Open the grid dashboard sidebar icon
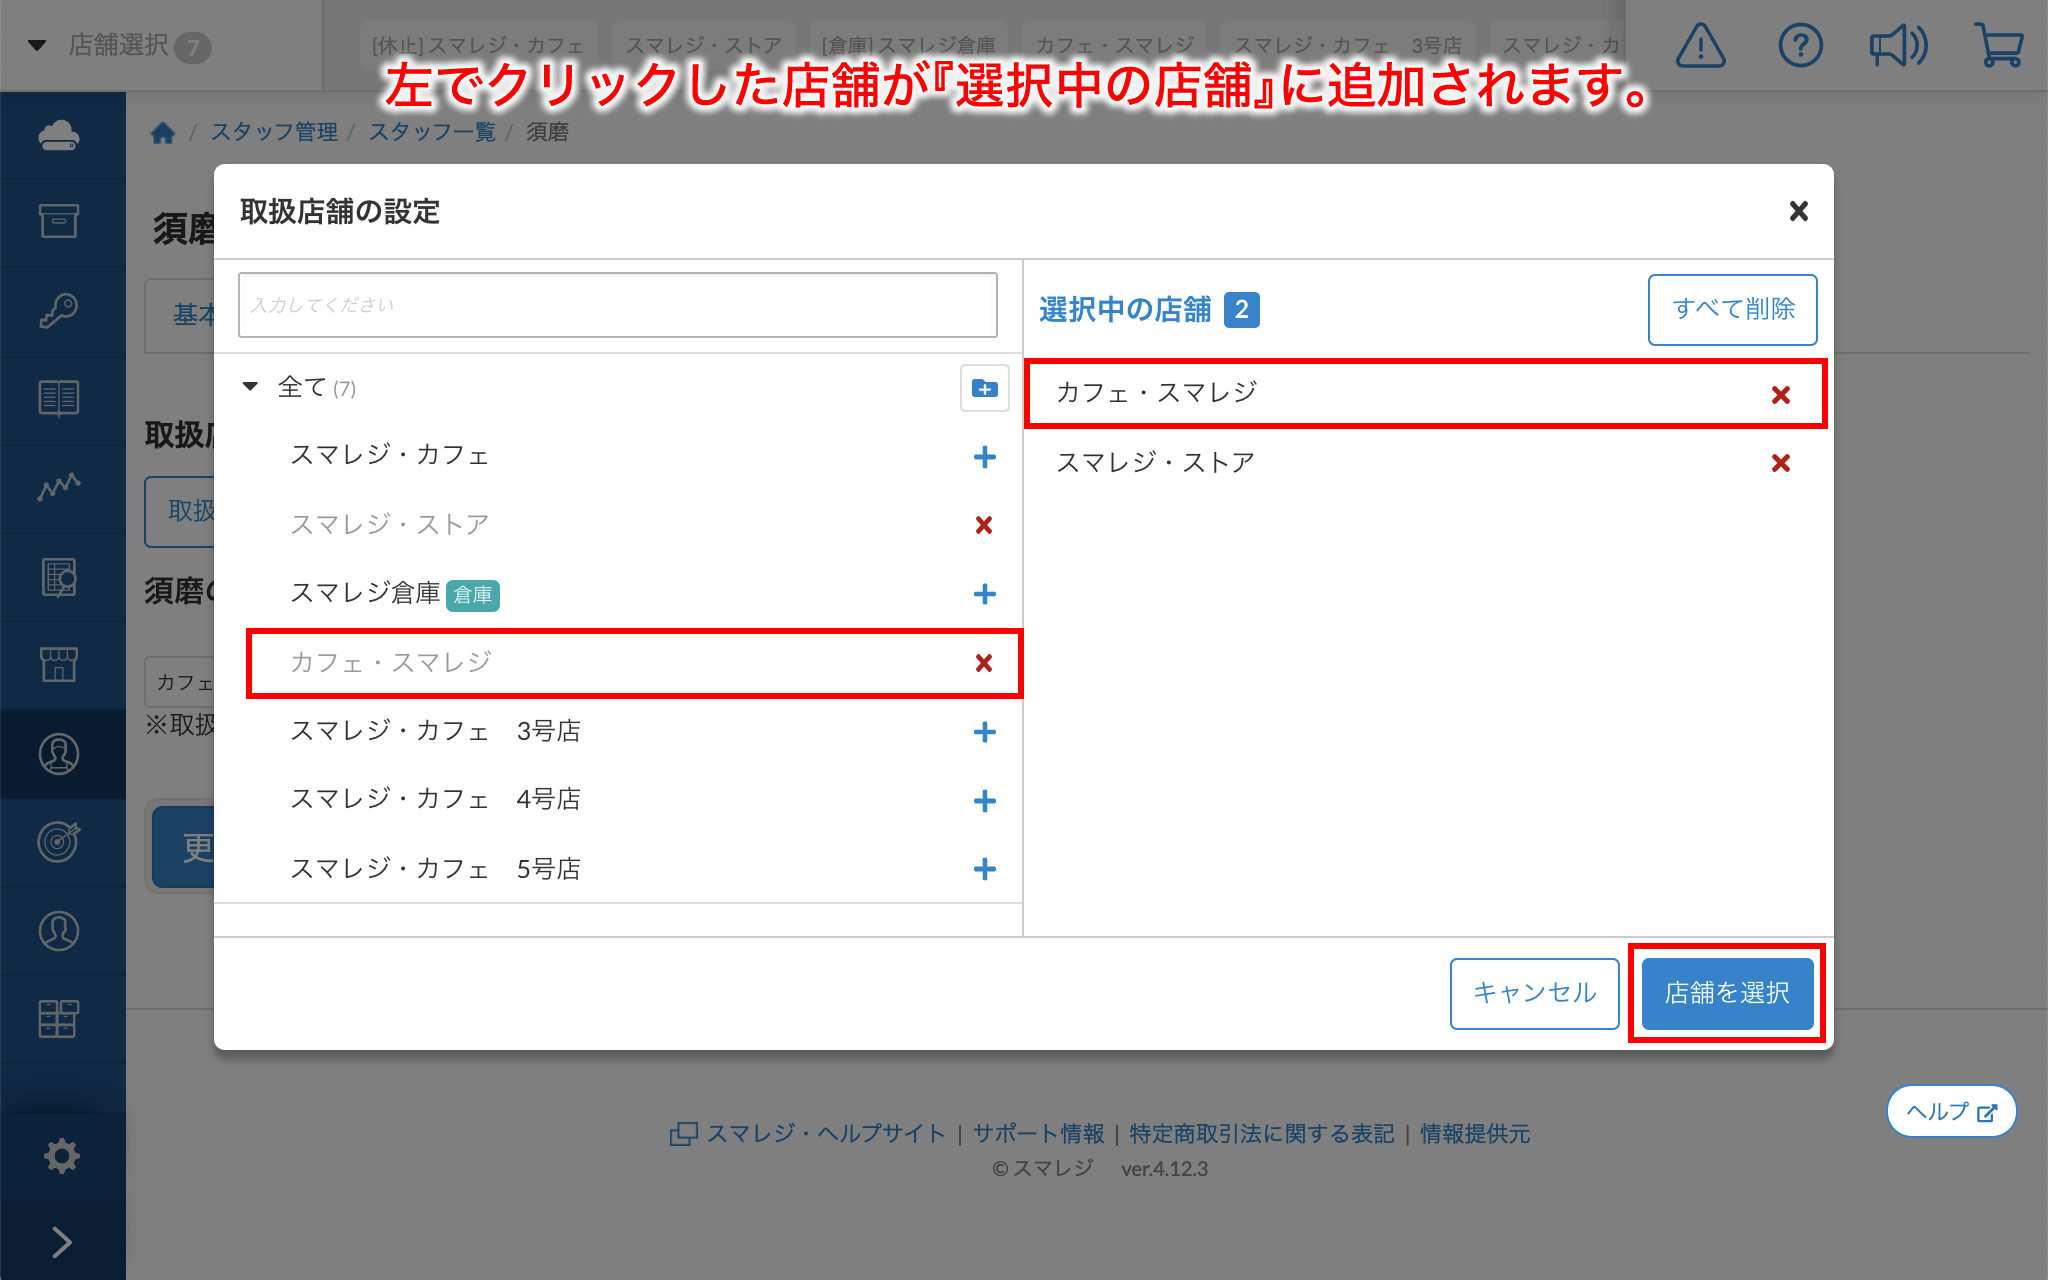This screenshot has height=1280, width=2048. pyautogui.click(x=59, y=1018)
